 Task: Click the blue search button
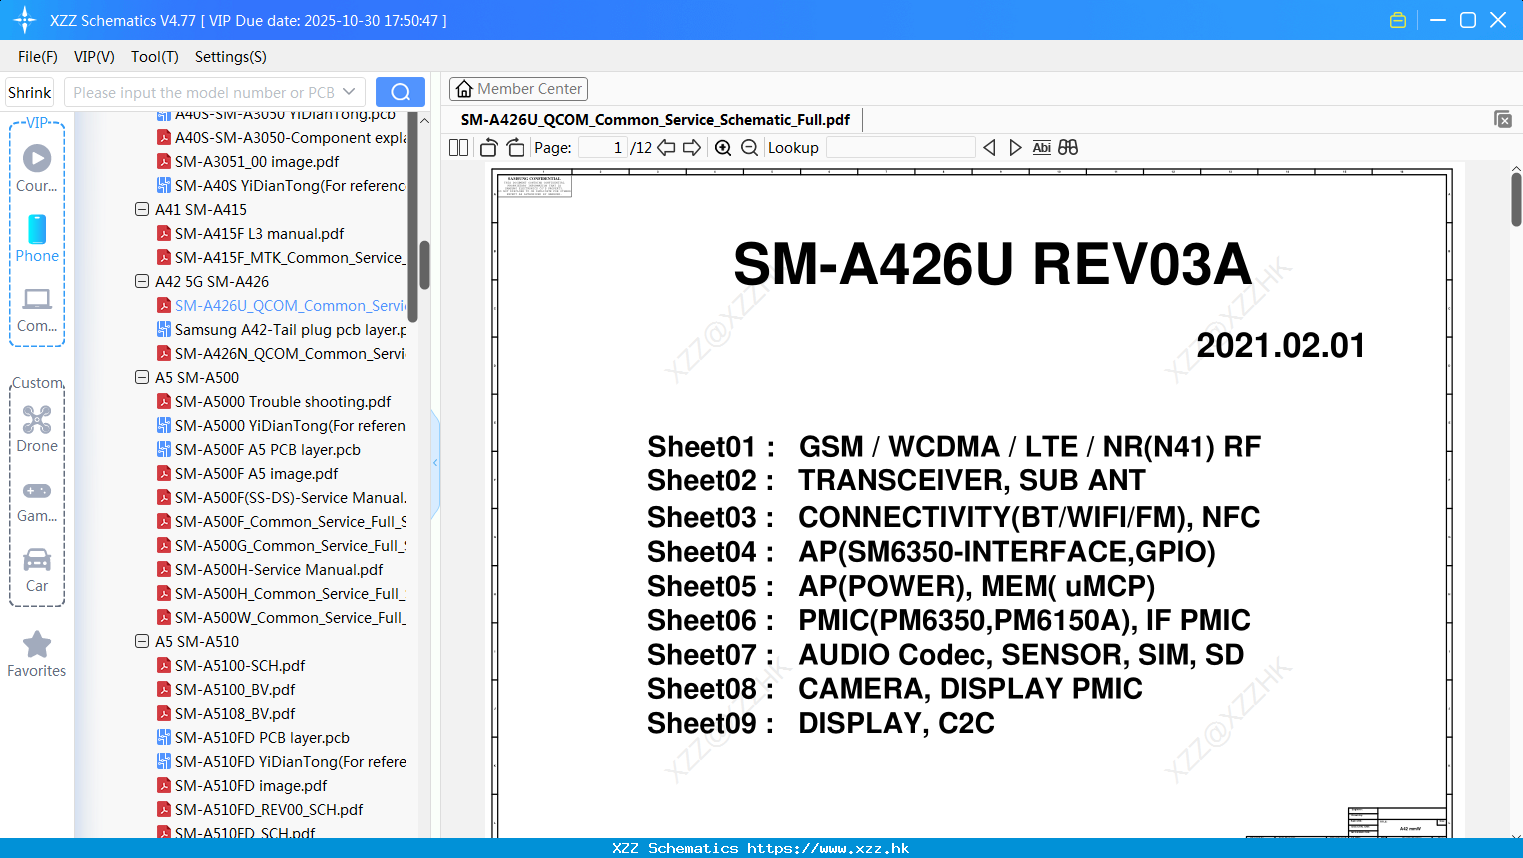pos(400,92)
